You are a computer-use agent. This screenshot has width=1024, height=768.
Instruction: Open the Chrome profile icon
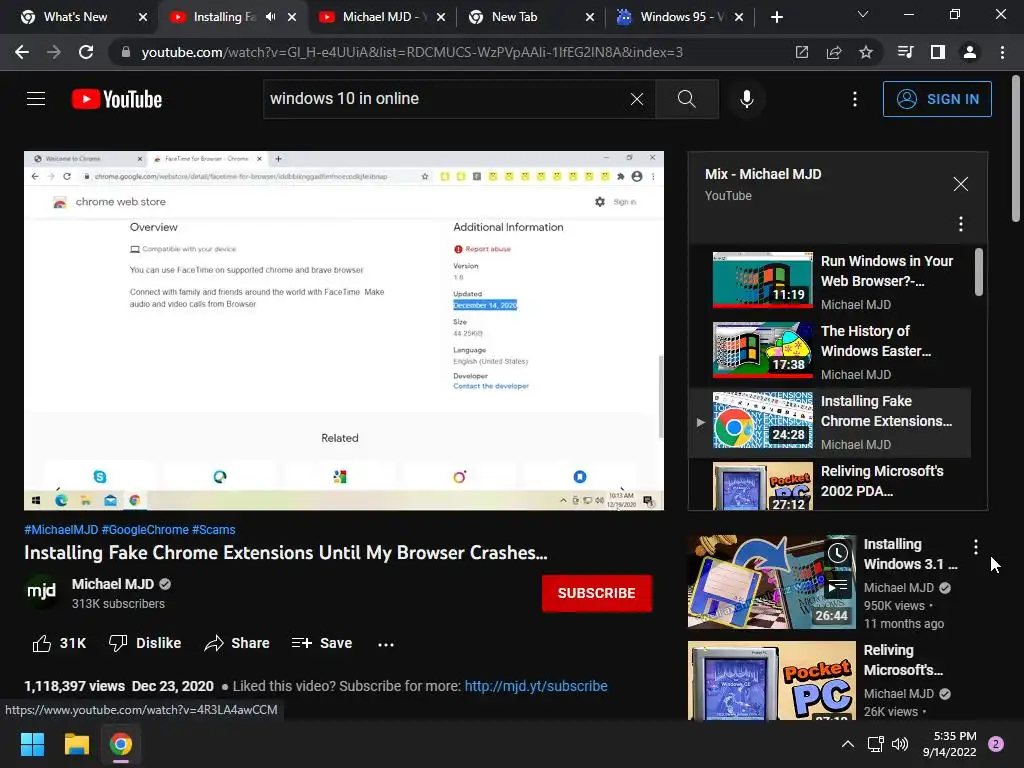click(x=970, y=52)
